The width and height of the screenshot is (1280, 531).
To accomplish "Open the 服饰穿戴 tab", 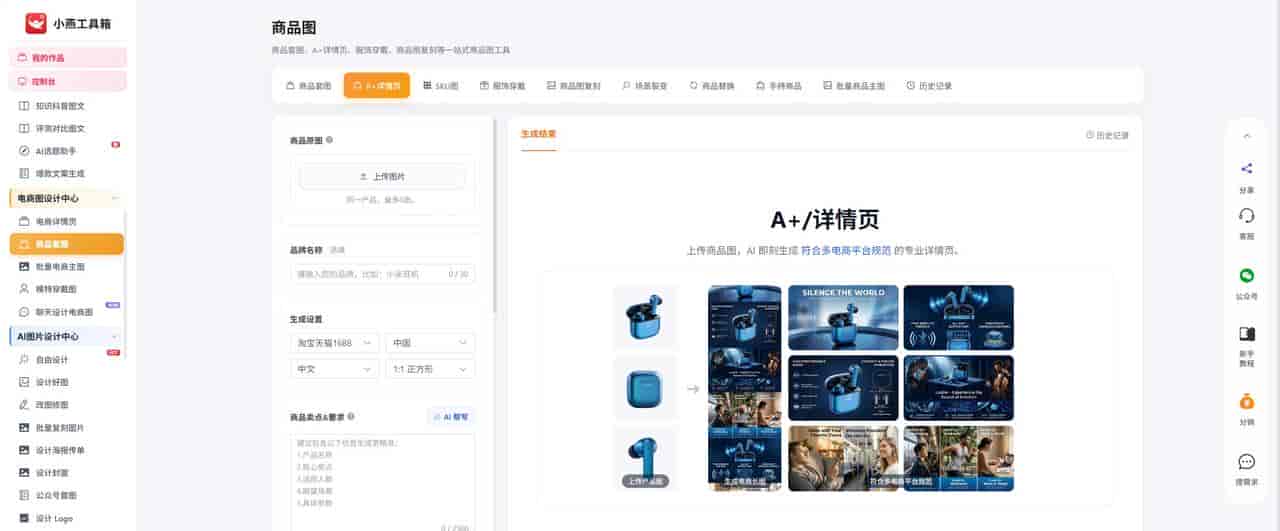I will tap(503, 86).
